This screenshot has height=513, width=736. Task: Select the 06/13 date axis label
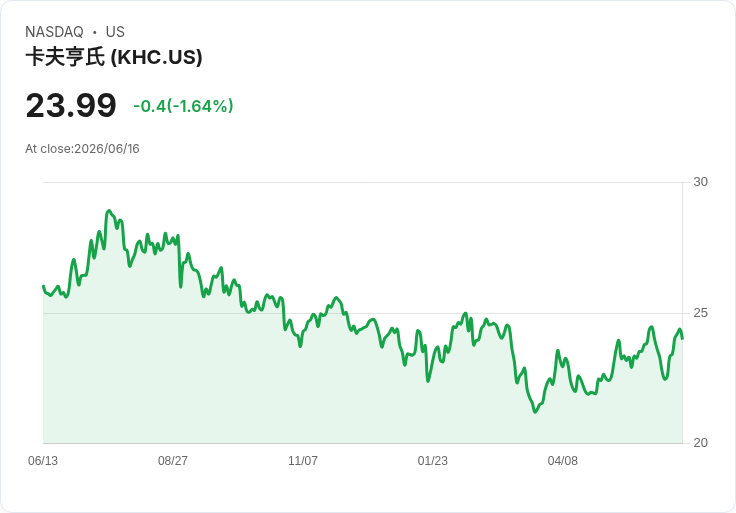pyautogui.click(x=43, y=460)
